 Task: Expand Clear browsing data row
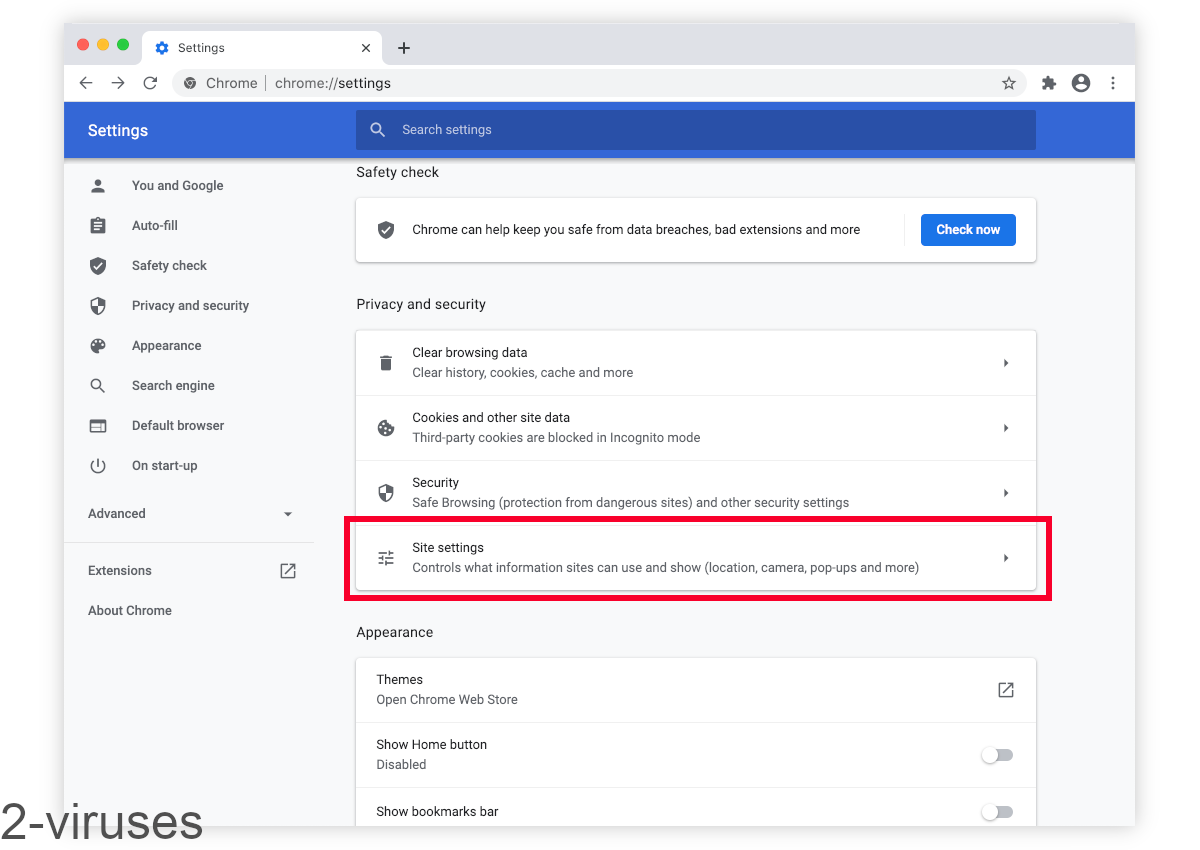[1005, 363]
